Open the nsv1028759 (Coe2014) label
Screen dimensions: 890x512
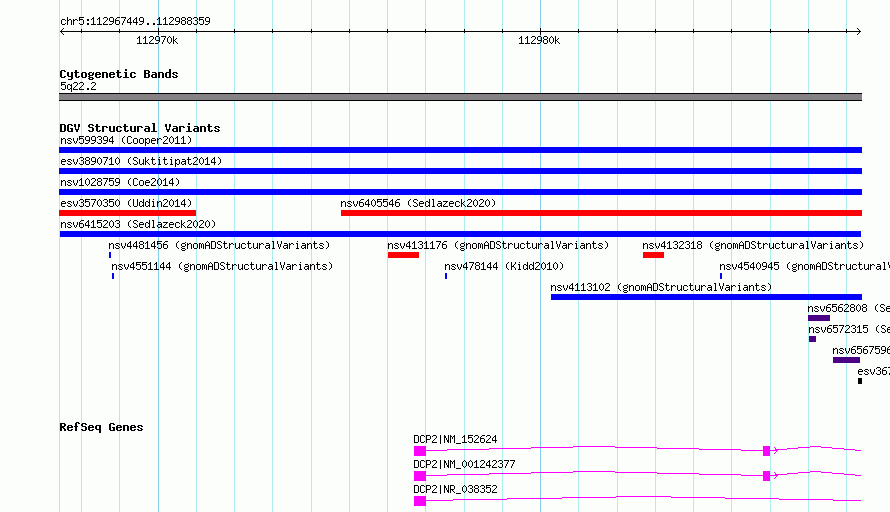pyautogui.click(x=120, y=182)
